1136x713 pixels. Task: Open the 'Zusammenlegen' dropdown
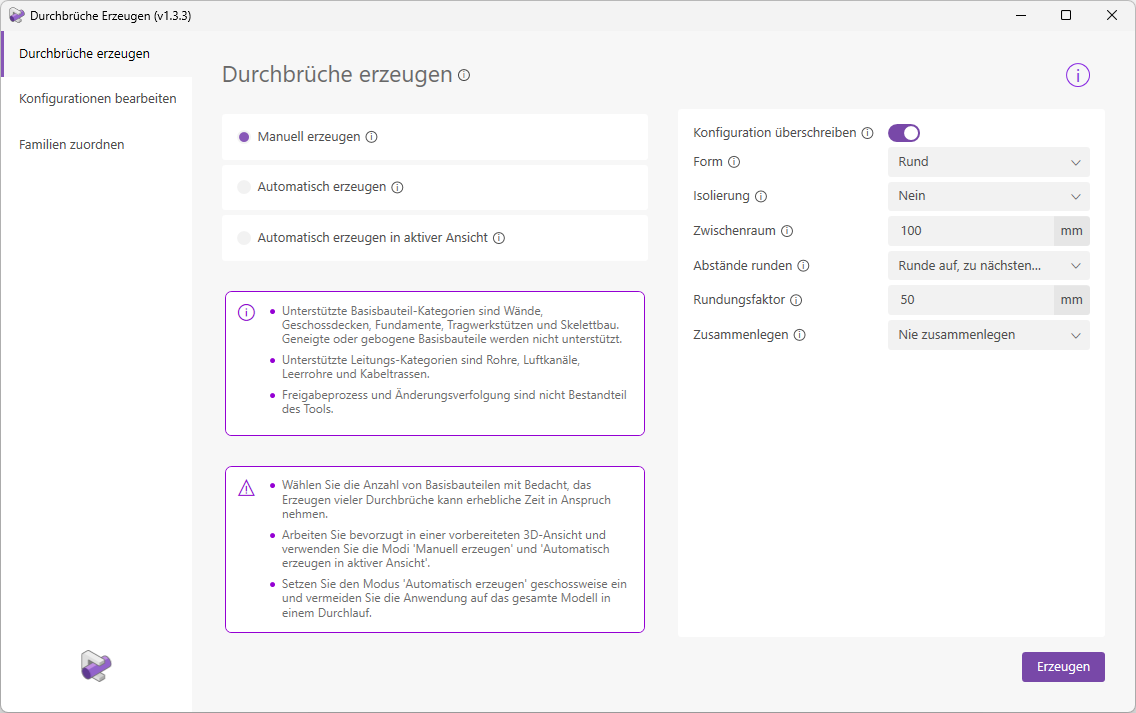[x=988, y=335]
